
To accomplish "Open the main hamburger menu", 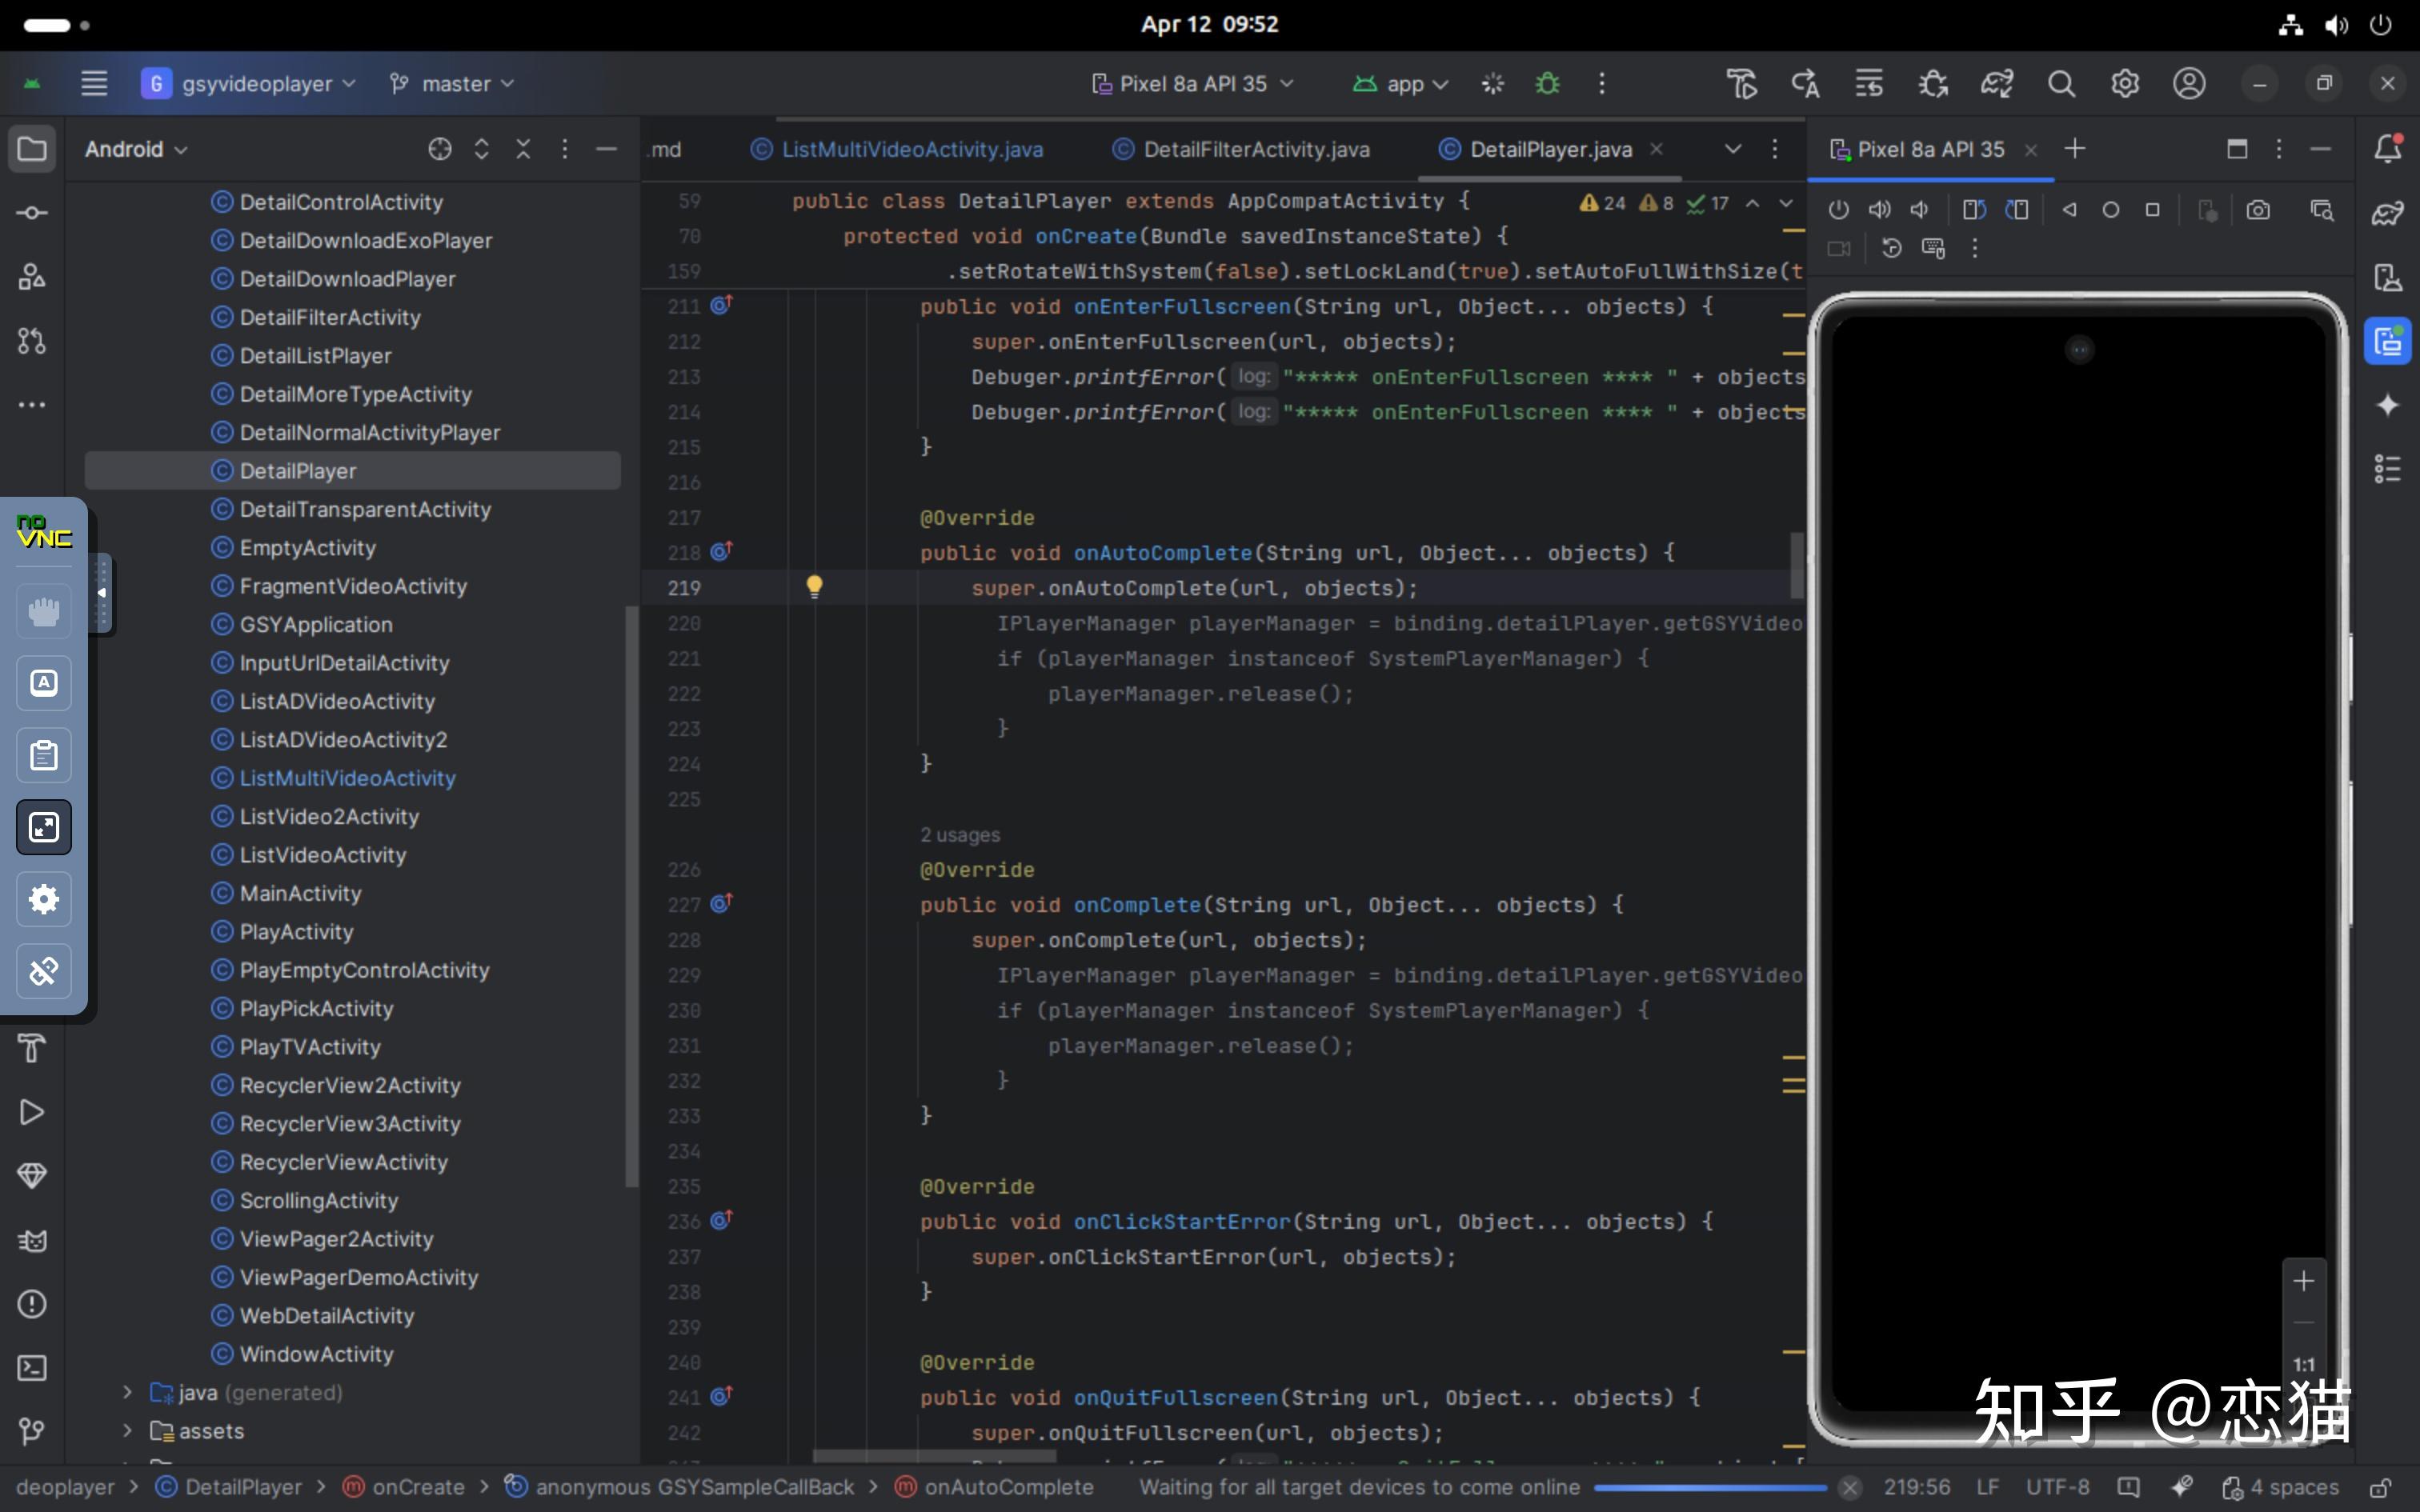I will point(94,84).
